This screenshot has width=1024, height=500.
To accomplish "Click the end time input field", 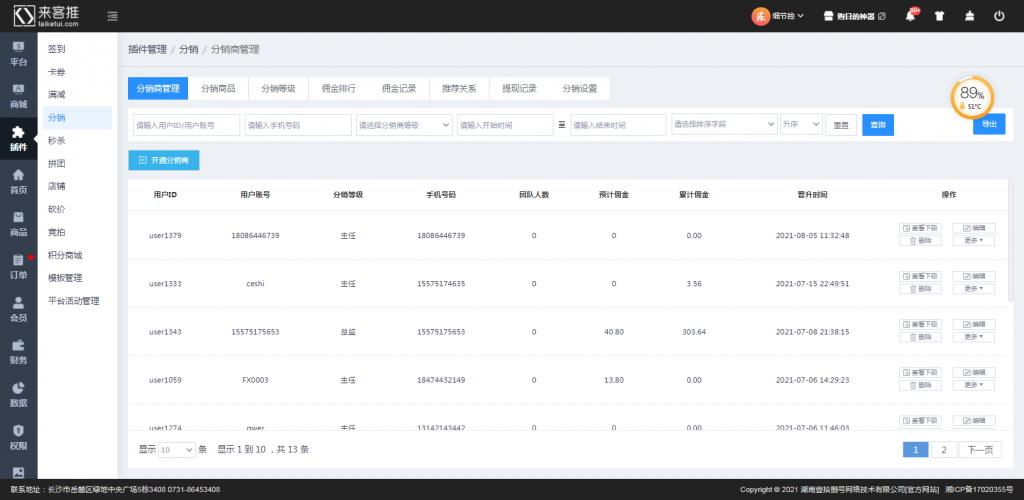I will point(618,125).
